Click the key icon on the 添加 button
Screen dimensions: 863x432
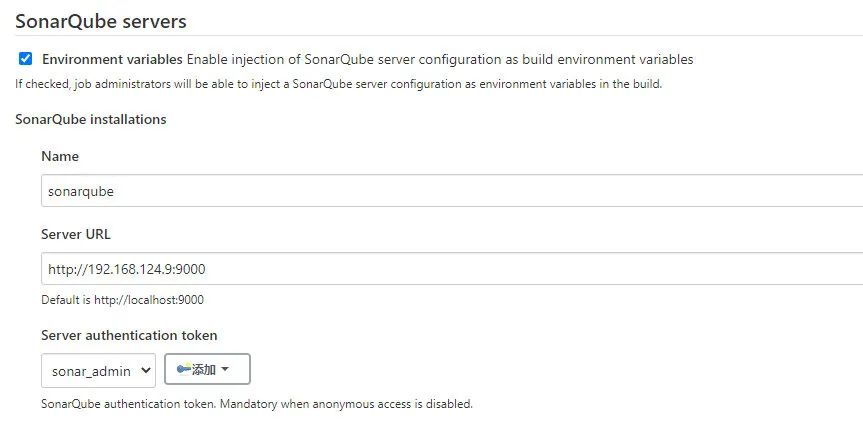(183, 370)
